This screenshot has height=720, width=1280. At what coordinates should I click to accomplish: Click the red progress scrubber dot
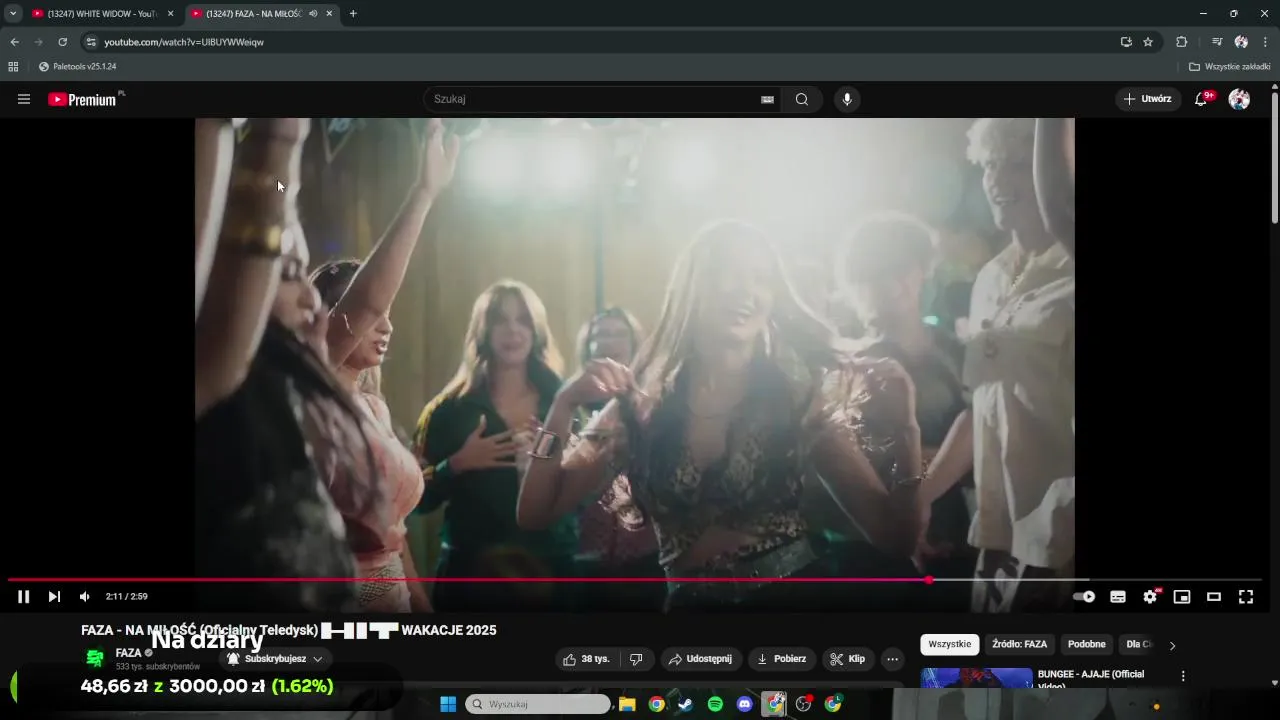point(929,580)
